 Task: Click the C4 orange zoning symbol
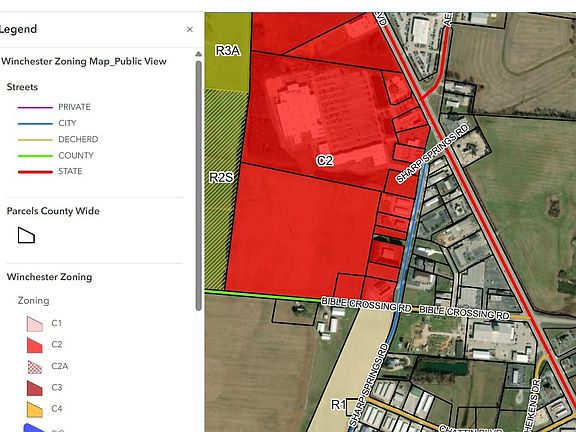click(35, 409)
